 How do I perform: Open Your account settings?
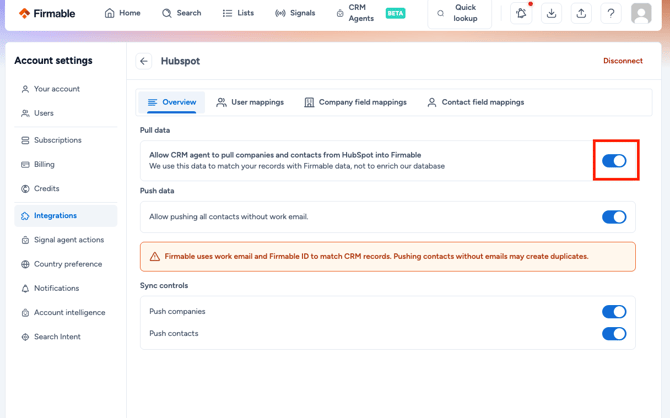66,89
